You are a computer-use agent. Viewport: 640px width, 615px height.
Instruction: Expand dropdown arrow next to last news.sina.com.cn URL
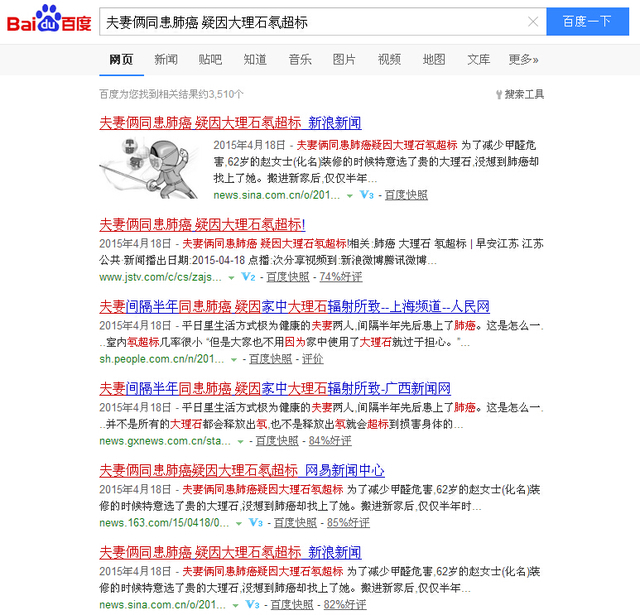coord(236,606)
